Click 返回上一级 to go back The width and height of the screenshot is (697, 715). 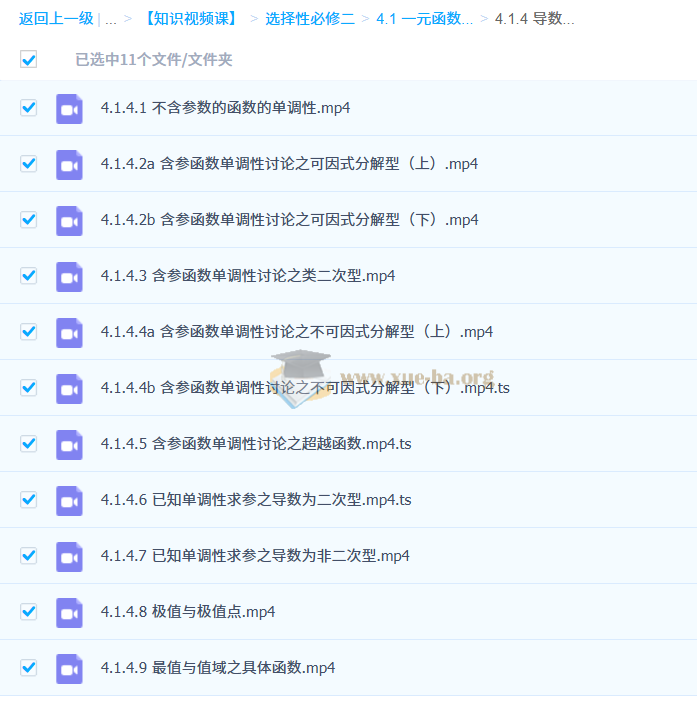click(x=56, y=19)
